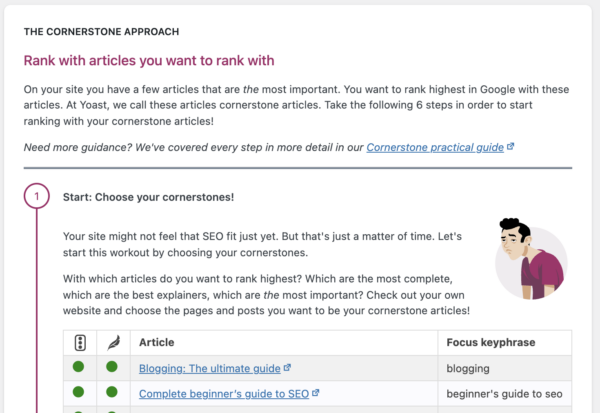Click the Focus keyphrase column header
The height and width of the screenshot is (413, 600).
(490, 342)
